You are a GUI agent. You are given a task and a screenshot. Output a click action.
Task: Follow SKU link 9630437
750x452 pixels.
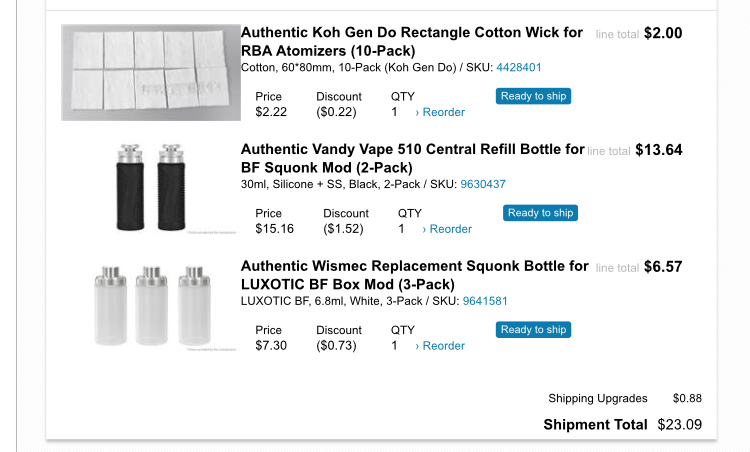[483, 184]
